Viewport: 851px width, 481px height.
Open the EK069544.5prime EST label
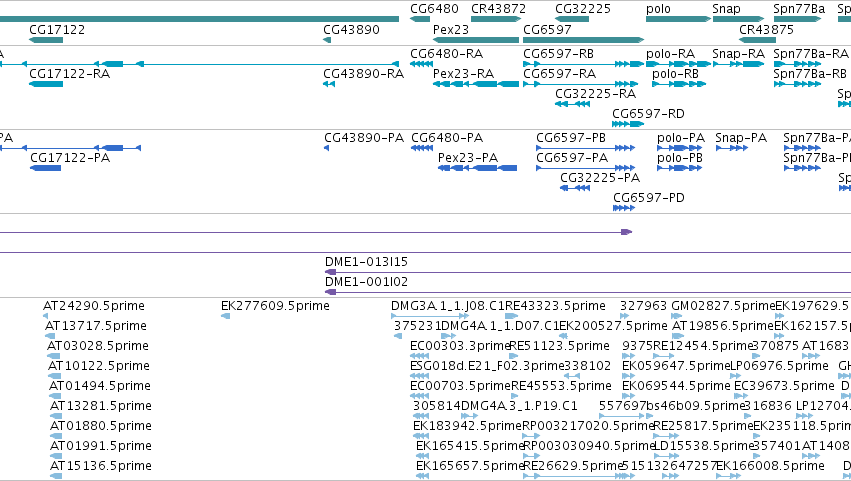[x=676, y=386]
